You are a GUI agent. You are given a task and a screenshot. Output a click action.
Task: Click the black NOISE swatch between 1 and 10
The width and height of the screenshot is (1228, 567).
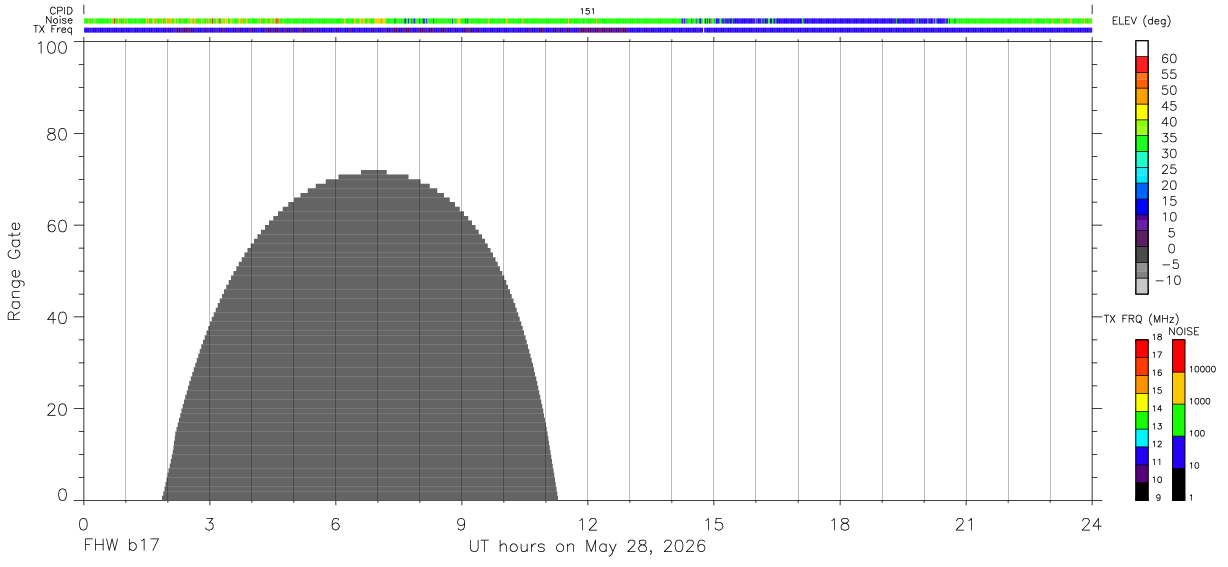pyautogui.click(x=1179, y=484)
